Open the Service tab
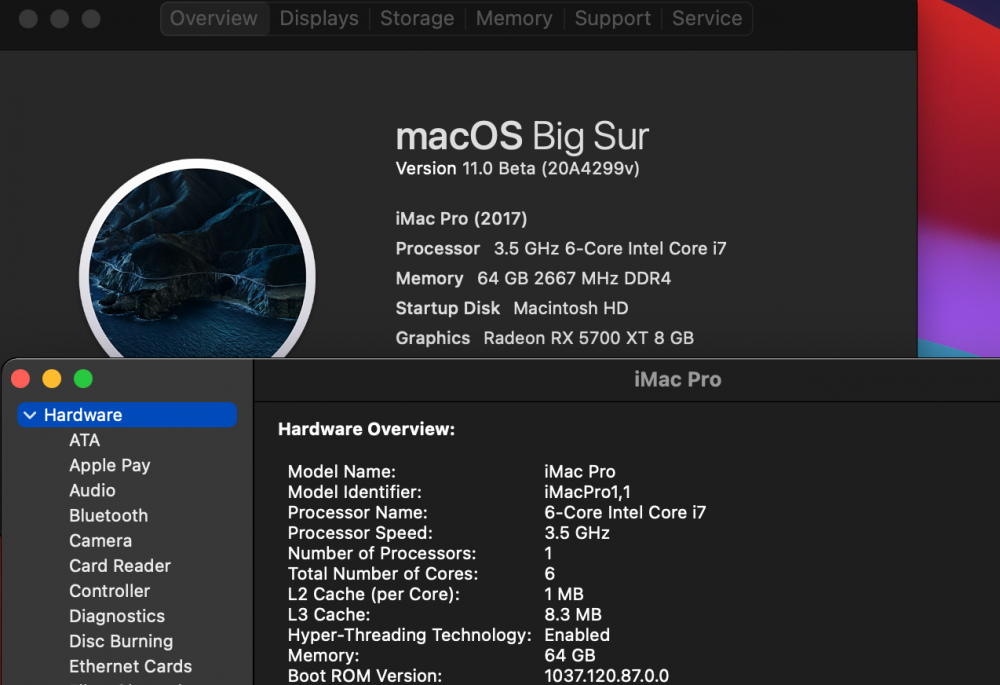 tap(707, 18)
